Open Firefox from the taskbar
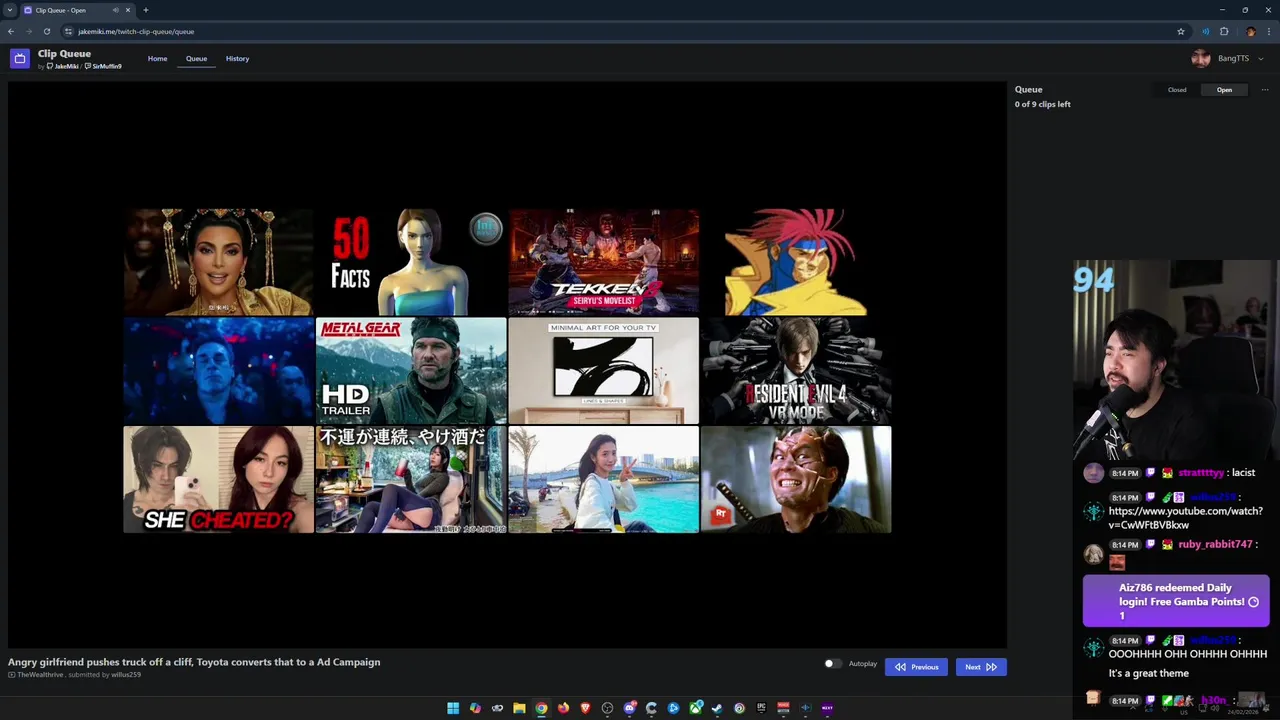The image size is (1280, 720). coord(563,708)
